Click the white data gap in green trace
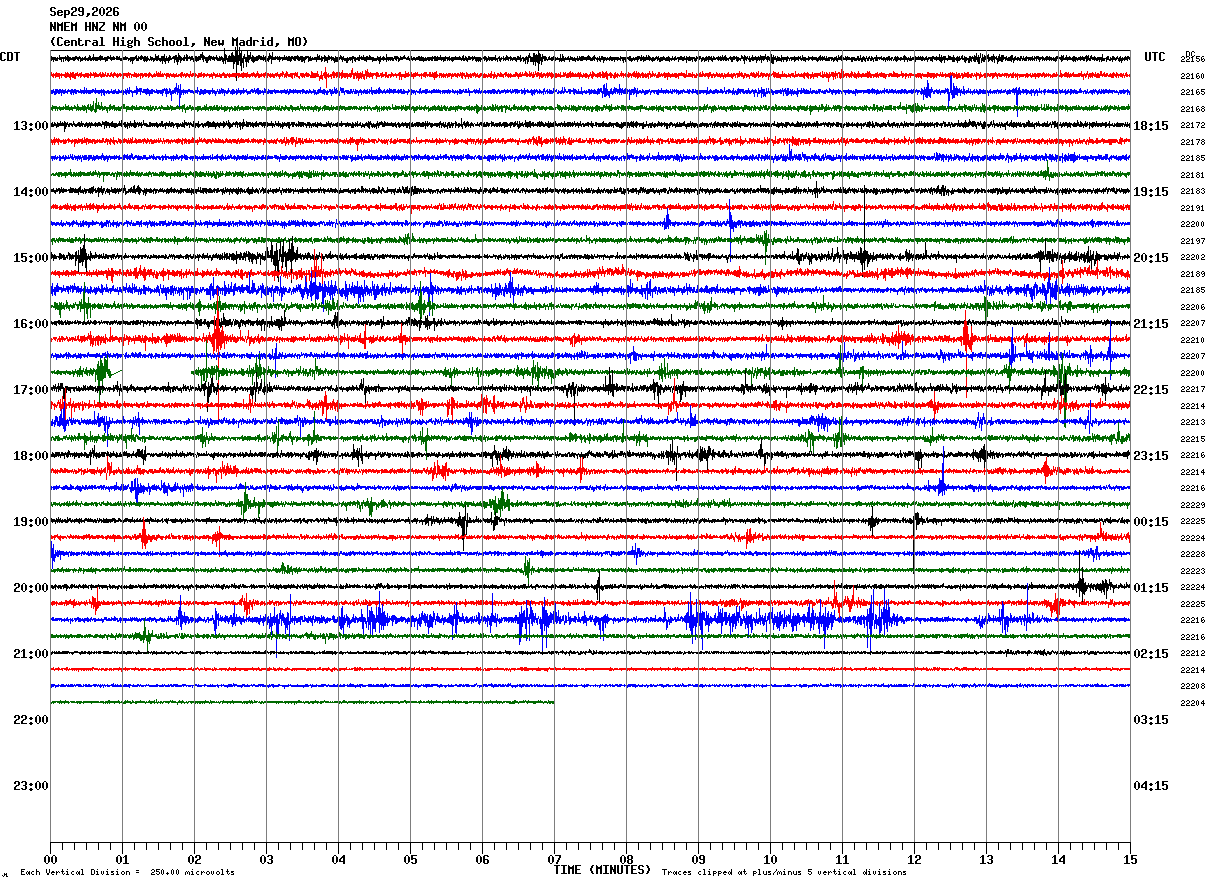The height and width of the screenshot is (886, 1210). 157,373
